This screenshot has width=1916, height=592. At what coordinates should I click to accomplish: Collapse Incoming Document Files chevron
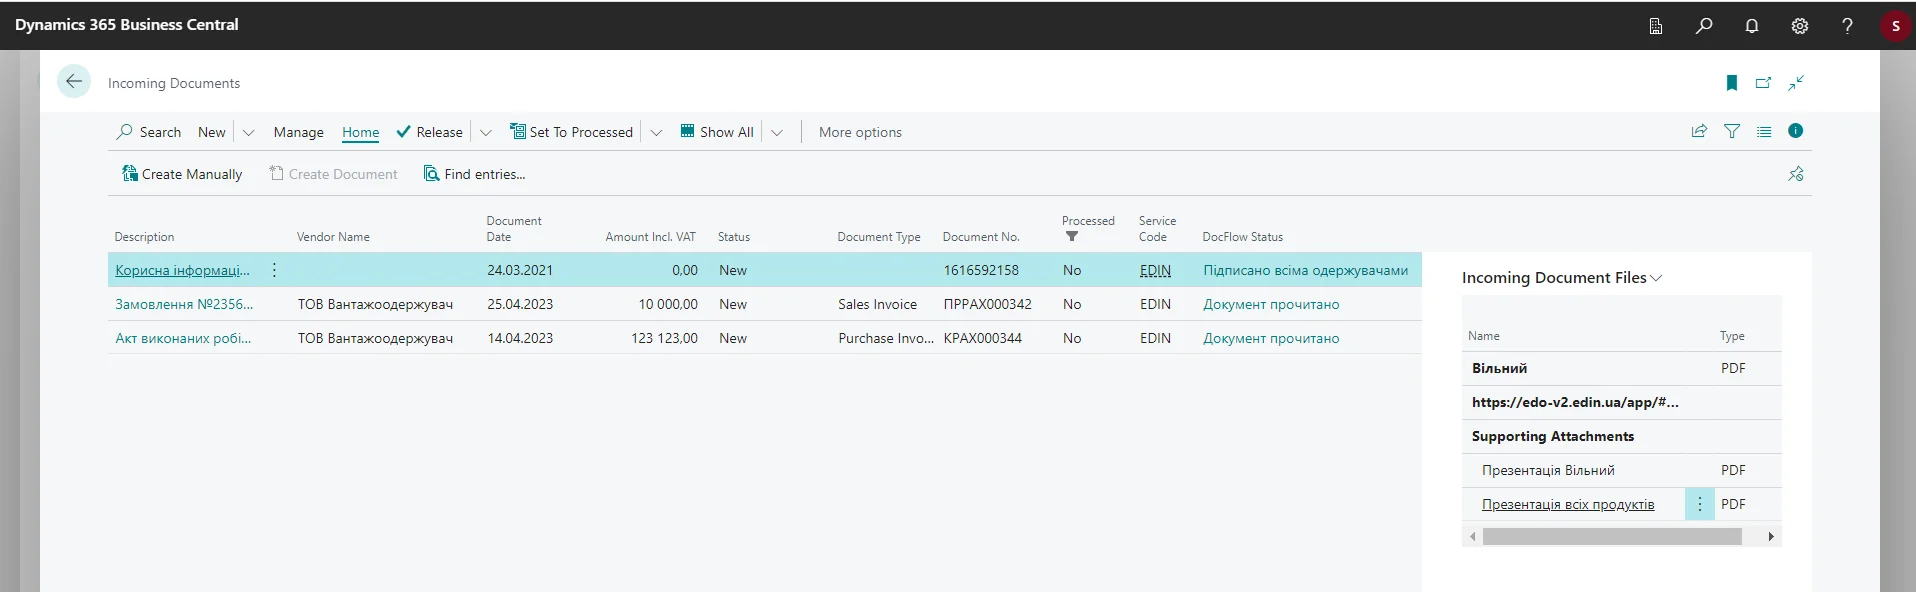click(1657, 278)
